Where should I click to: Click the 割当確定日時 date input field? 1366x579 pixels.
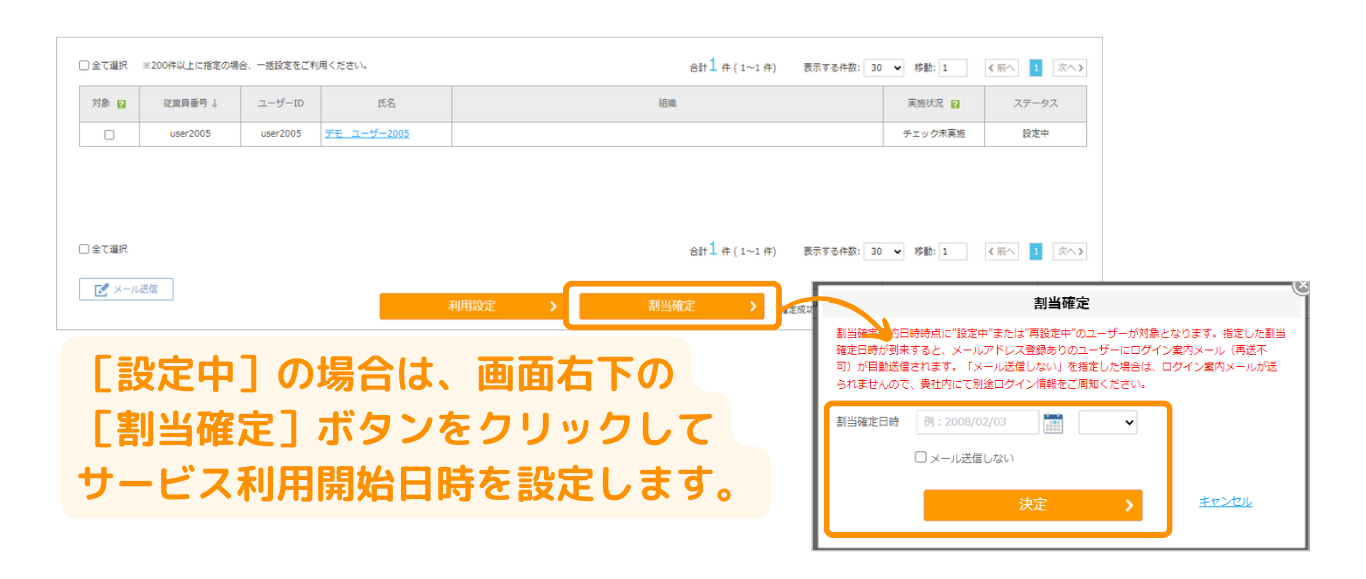pos(977,423)
